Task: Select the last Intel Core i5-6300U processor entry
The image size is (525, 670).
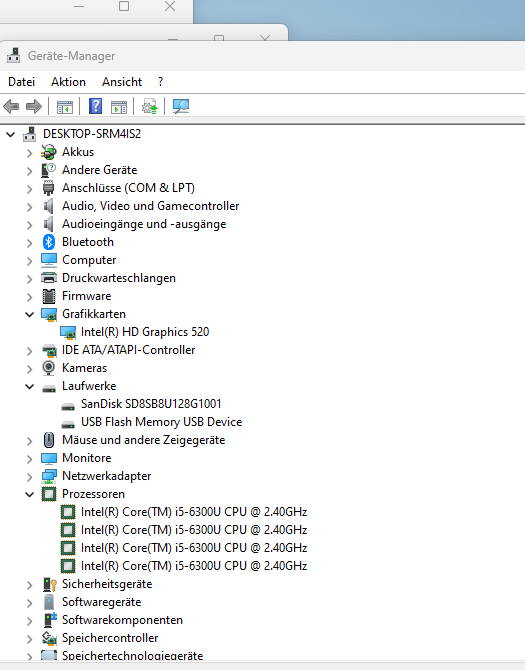Action: click(194, 566)
